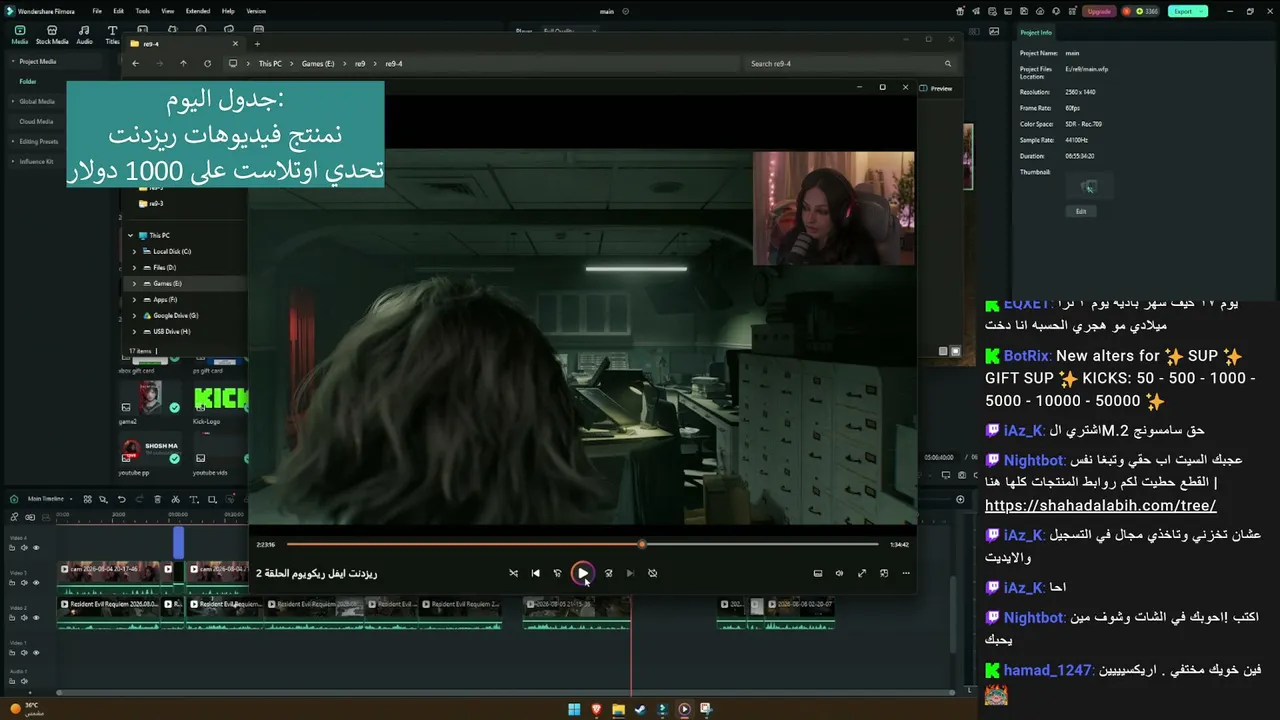Click the media player seek bar handle
This screenshot has height=720, width=1280.
642,544
